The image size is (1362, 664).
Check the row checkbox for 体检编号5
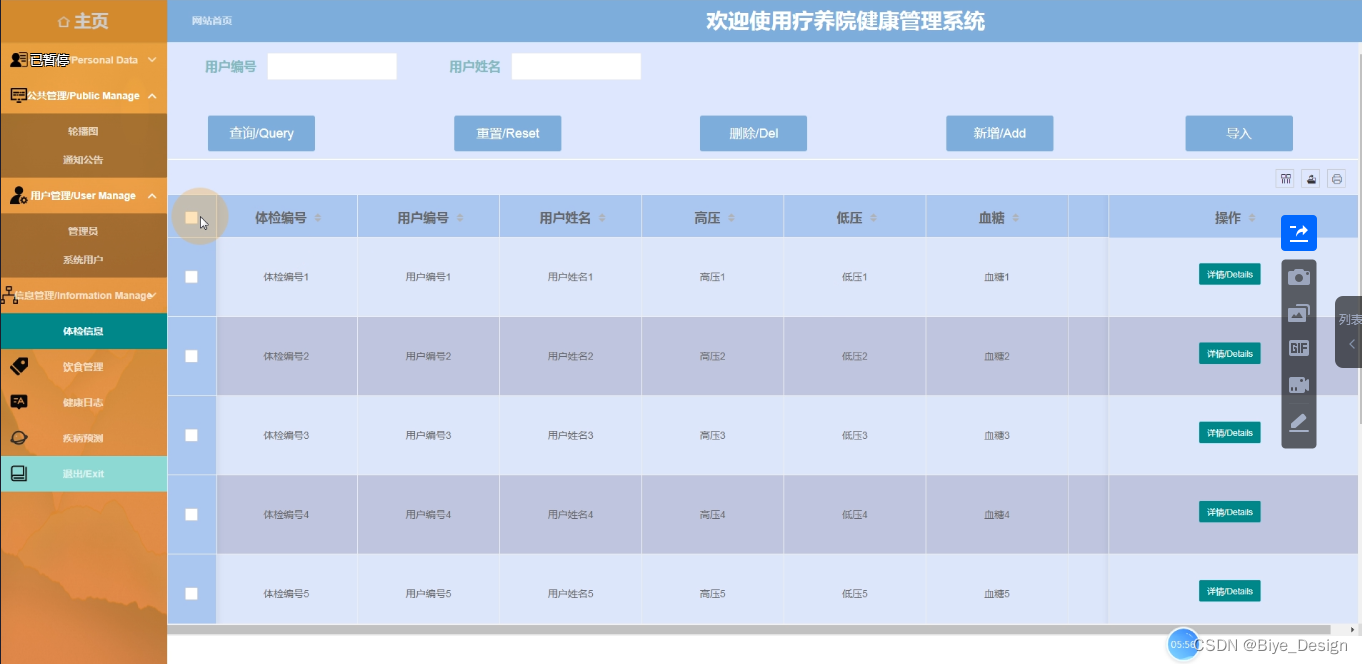(191, 593)
